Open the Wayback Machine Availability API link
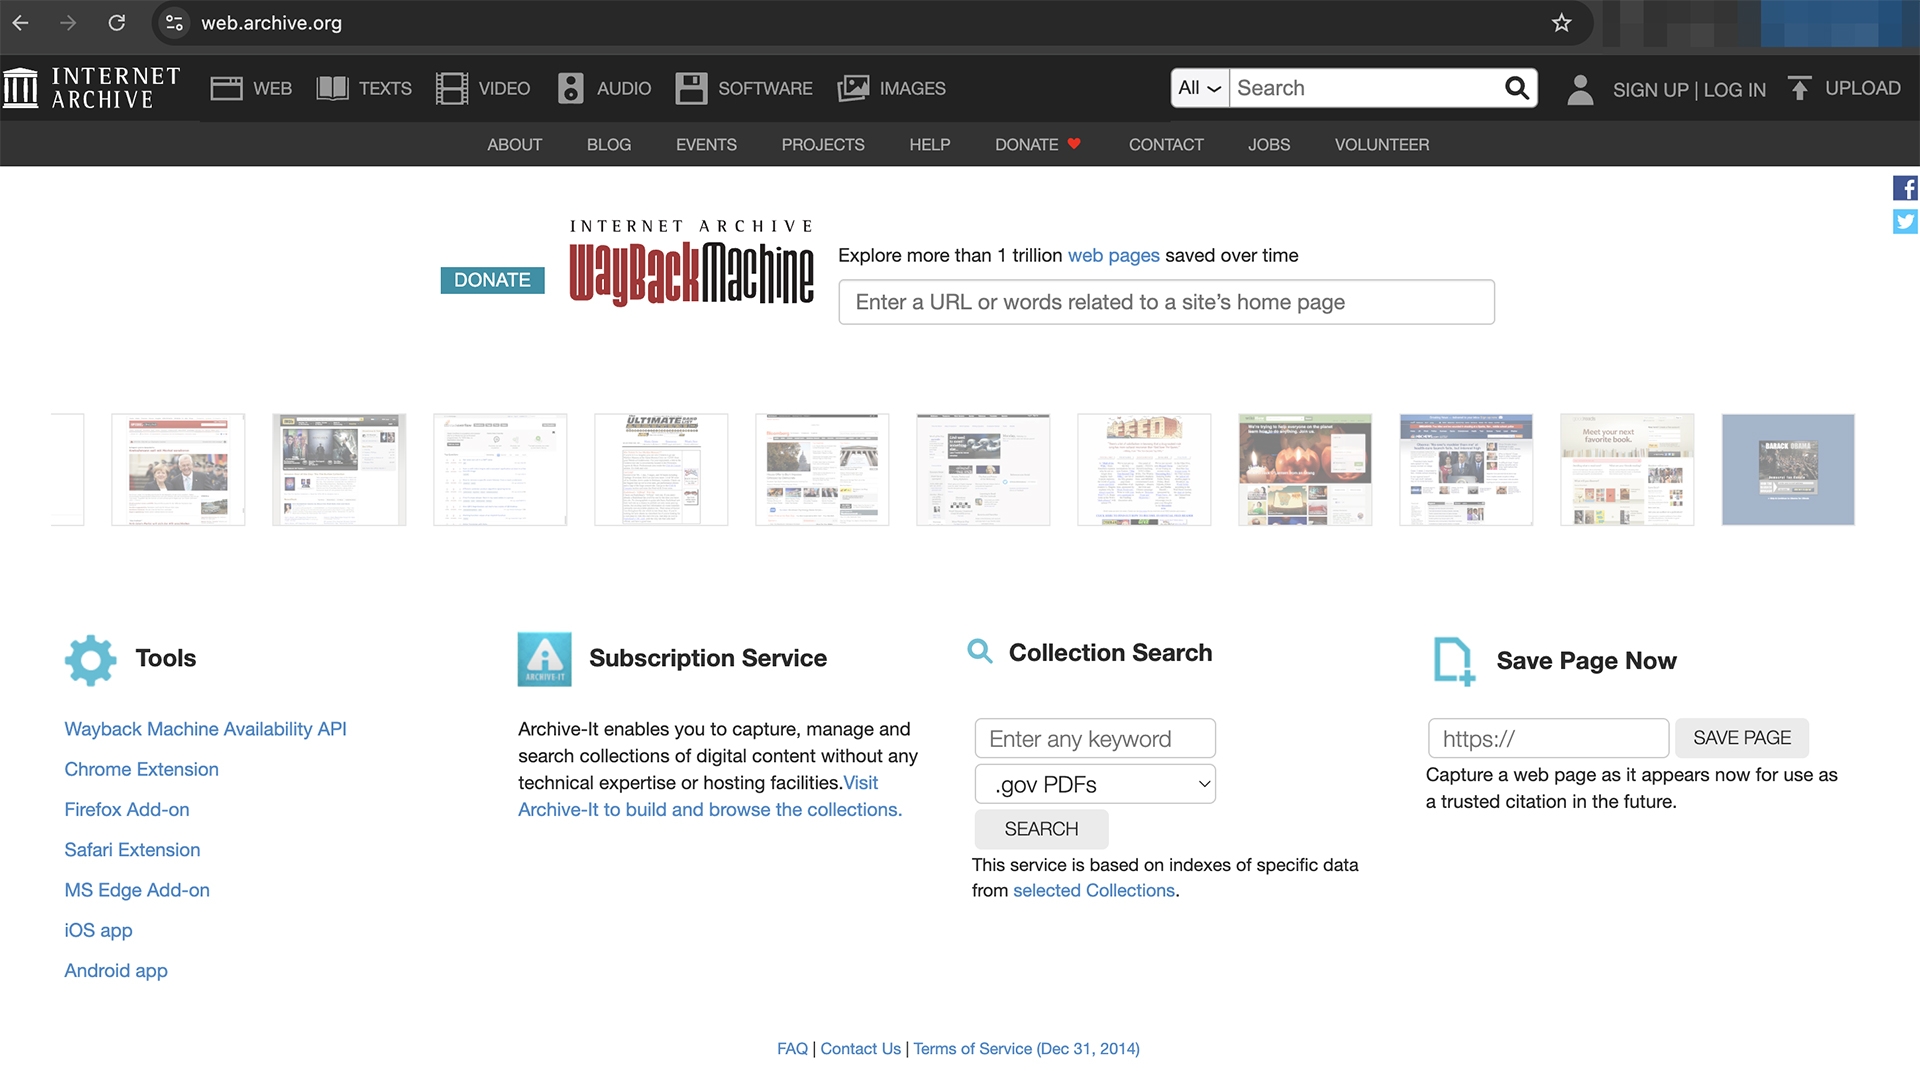 click(205, 729)
